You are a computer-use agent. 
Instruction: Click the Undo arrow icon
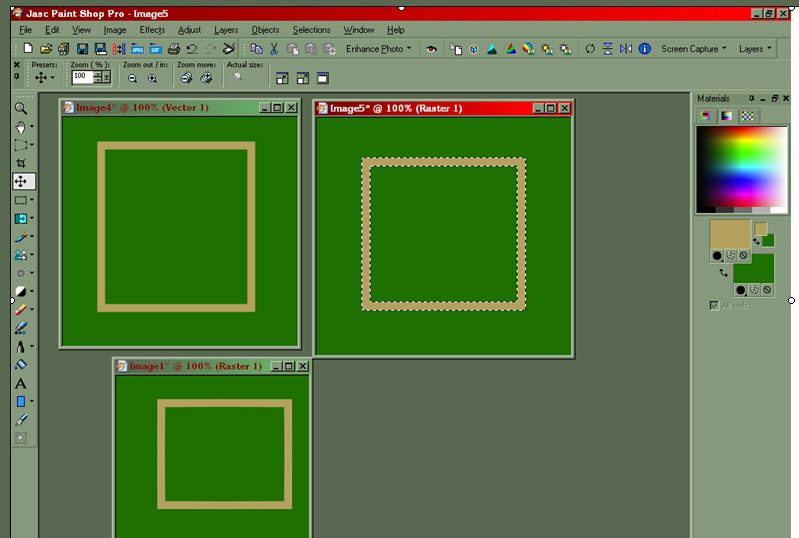191,48
